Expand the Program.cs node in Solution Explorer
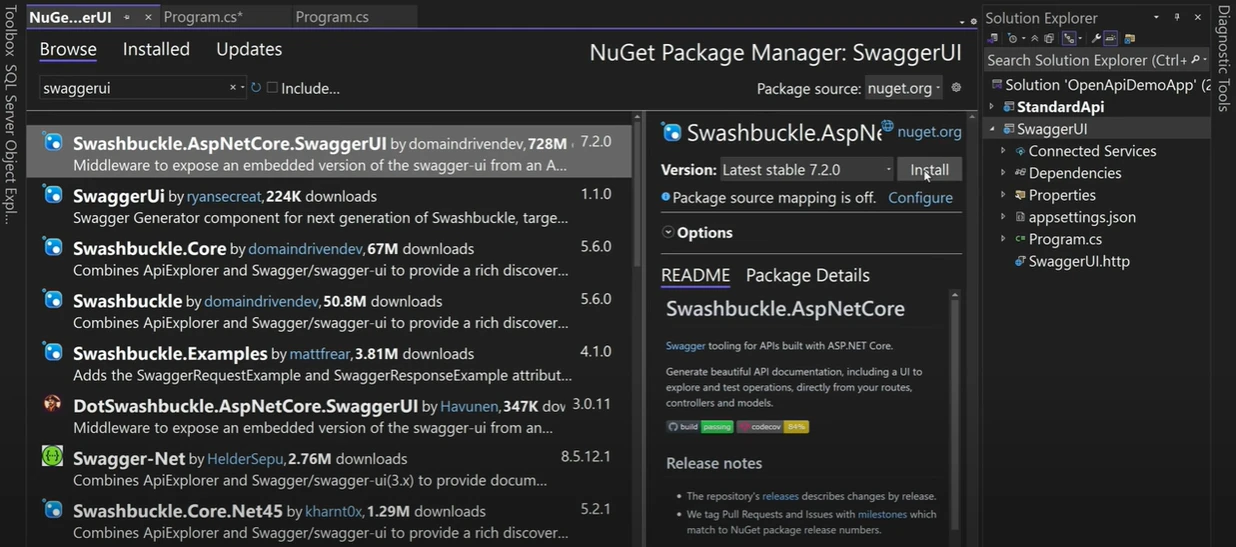The width and height of the screenshot is (1236, 547). coord(1003,239)
